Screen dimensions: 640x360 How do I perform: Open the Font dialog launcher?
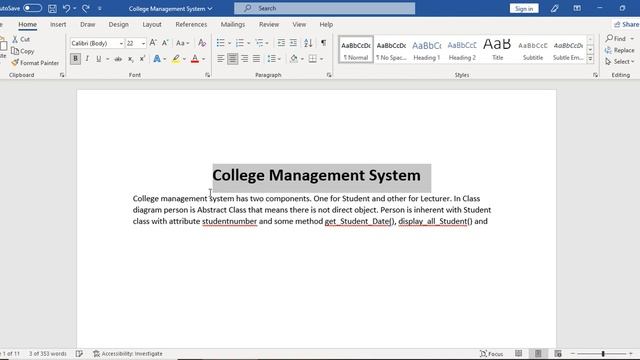point(207,75)
